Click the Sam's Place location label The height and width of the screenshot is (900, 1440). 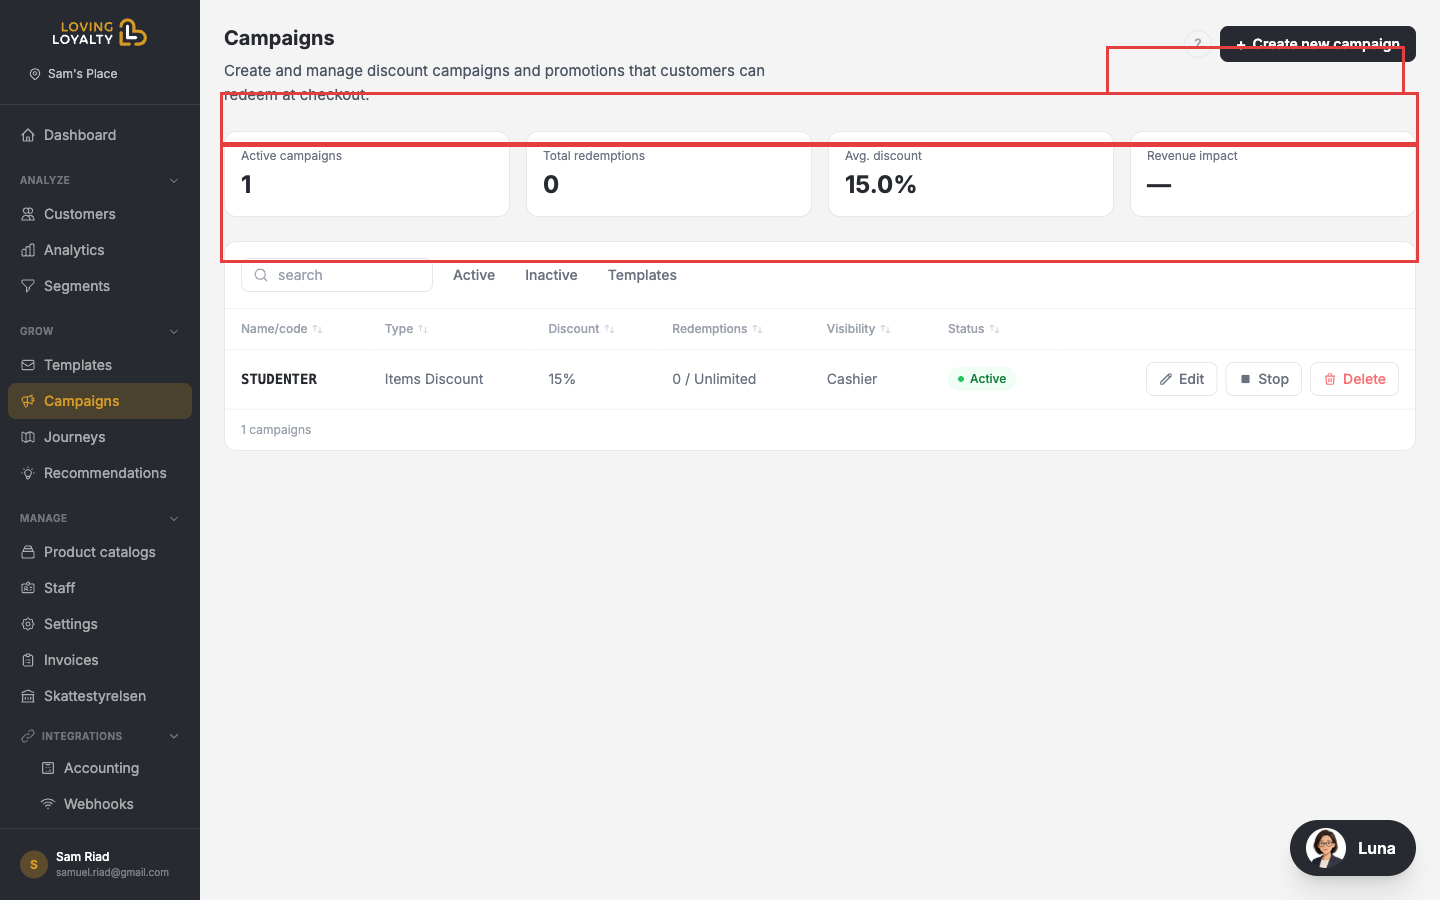[74, 74]
